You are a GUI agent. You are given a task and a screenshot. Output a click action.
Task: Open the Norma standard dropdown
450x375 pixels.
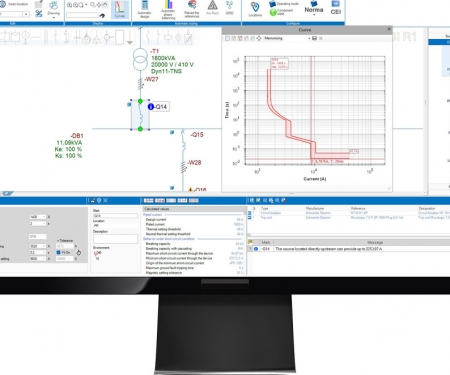point(314,11)
